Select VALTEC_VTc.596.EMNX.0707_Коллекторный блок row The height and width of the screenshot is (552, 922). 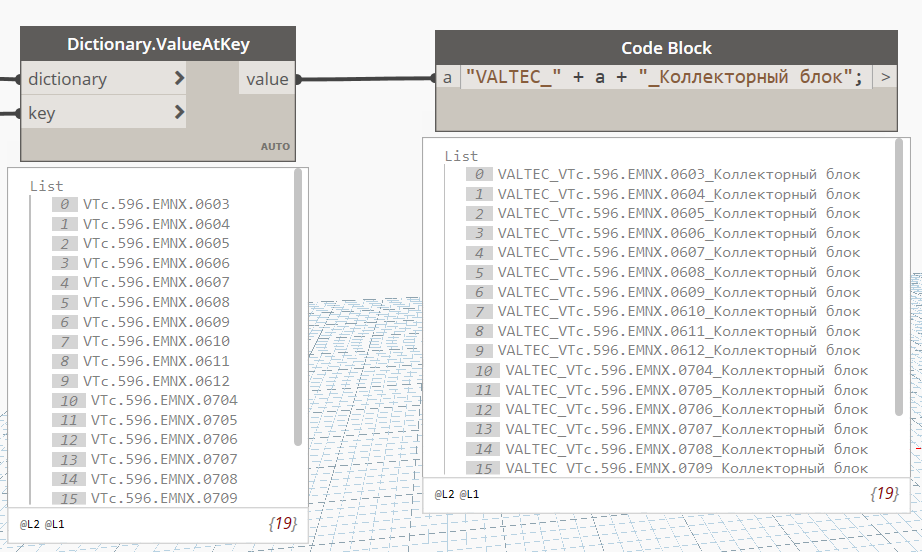[x=687, y=429]
